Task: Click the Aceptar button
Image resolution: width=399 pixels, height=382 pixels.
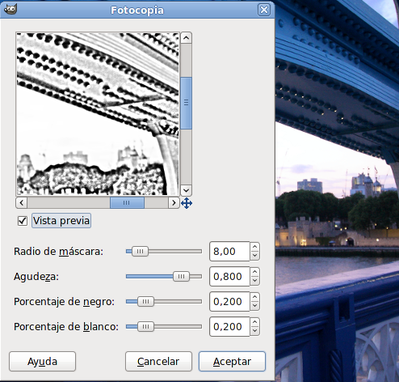Action: (x=232, y=361)
